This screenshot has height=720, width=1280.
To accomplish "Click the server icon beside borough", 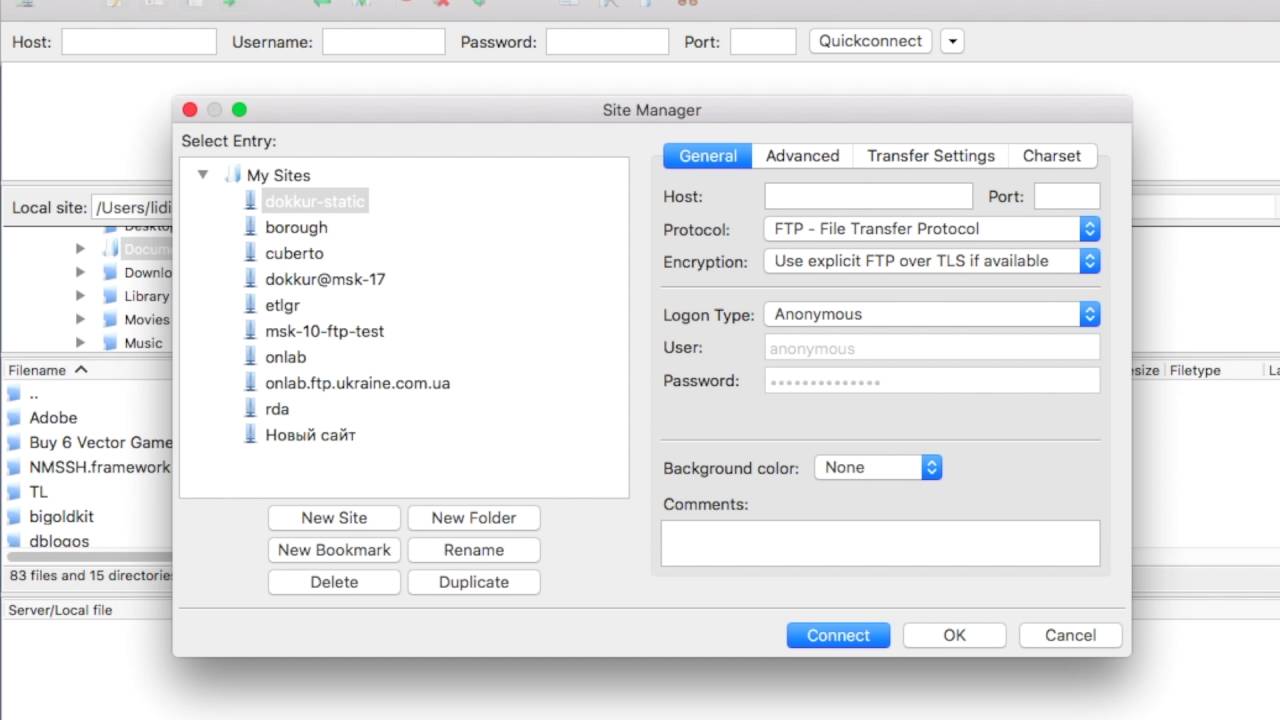I will (x=251, y=227).
